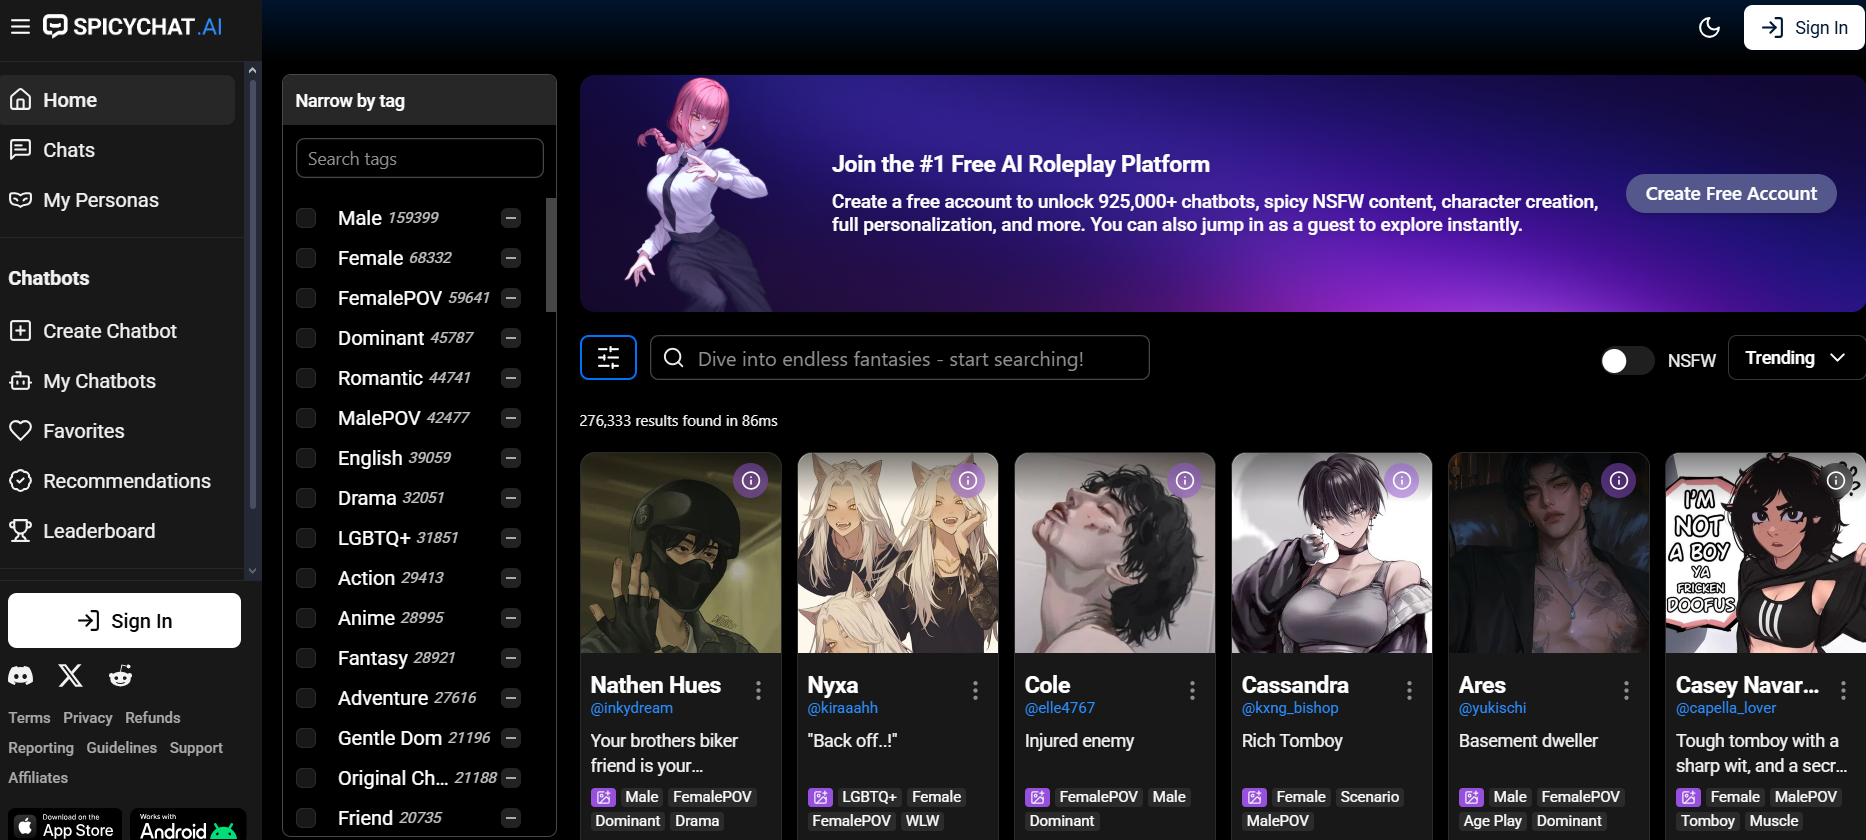Focus the Search tags field
This screenshot has height=840, width=1866.
click(x=420, y=159)
